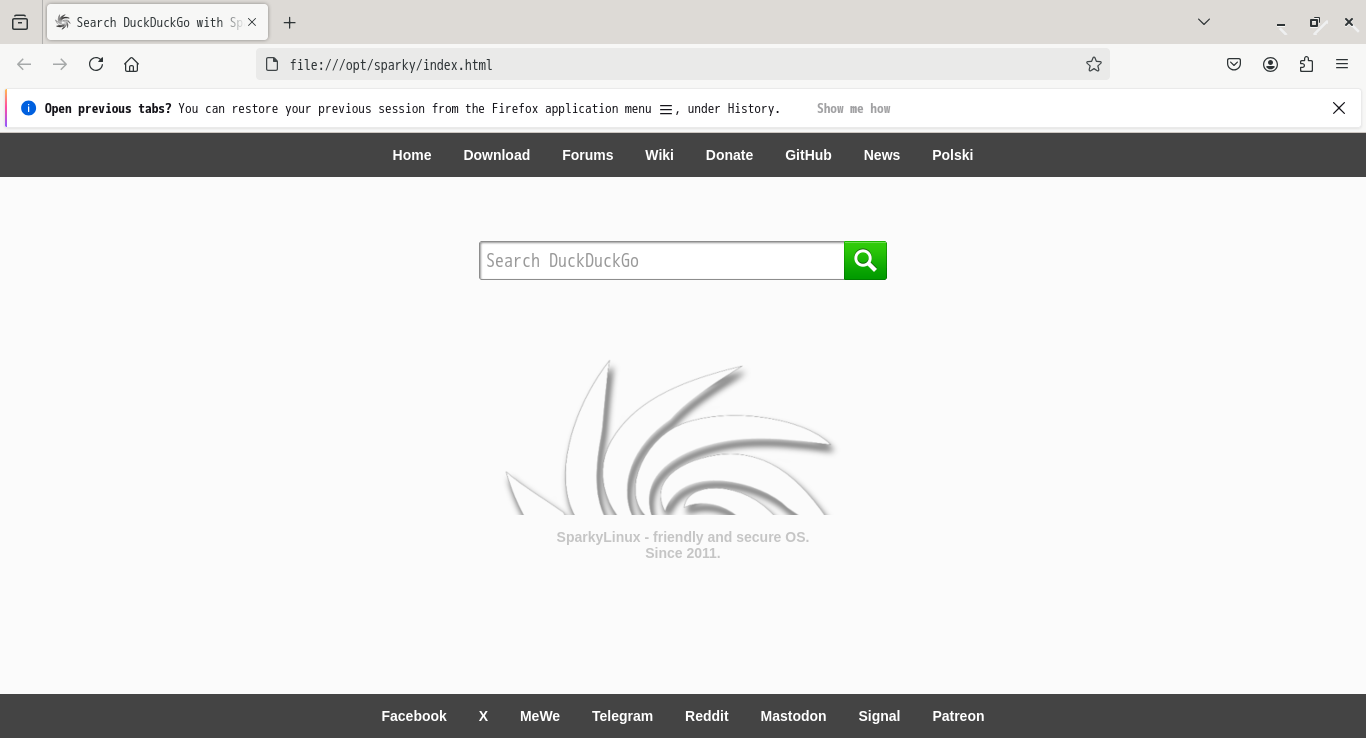This screenshot has width=1366, height=738.
Task: Click the green magnifier search button
Action: pyautogui.click(x=865, y=261)
